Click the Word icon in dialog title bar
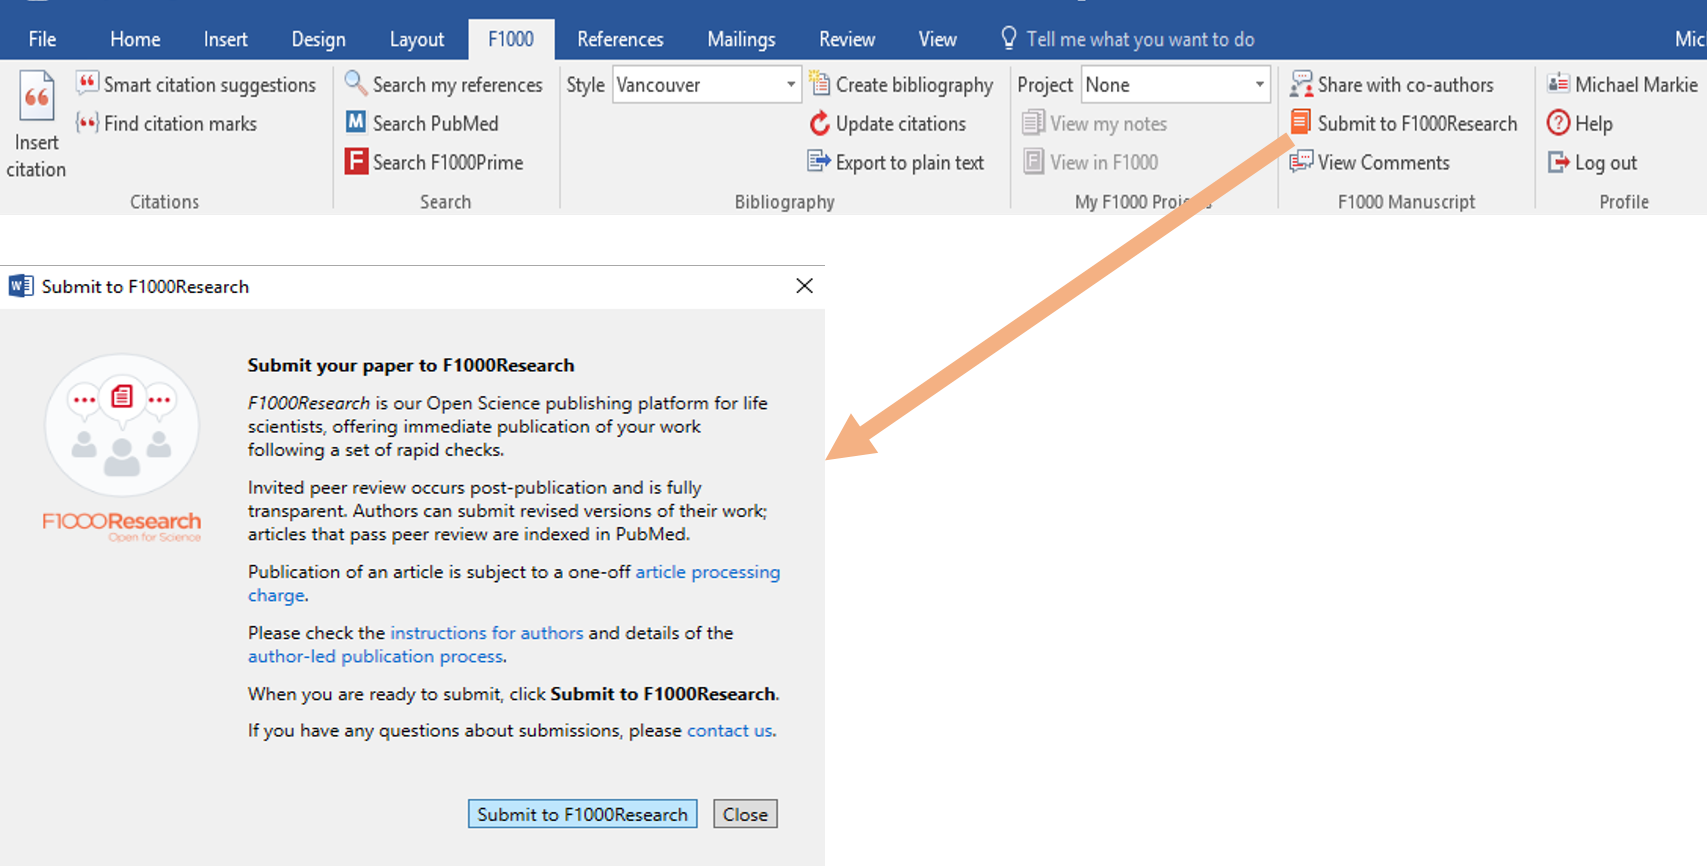The height and width of the screenshot is (866, 1707). point(21,286)
